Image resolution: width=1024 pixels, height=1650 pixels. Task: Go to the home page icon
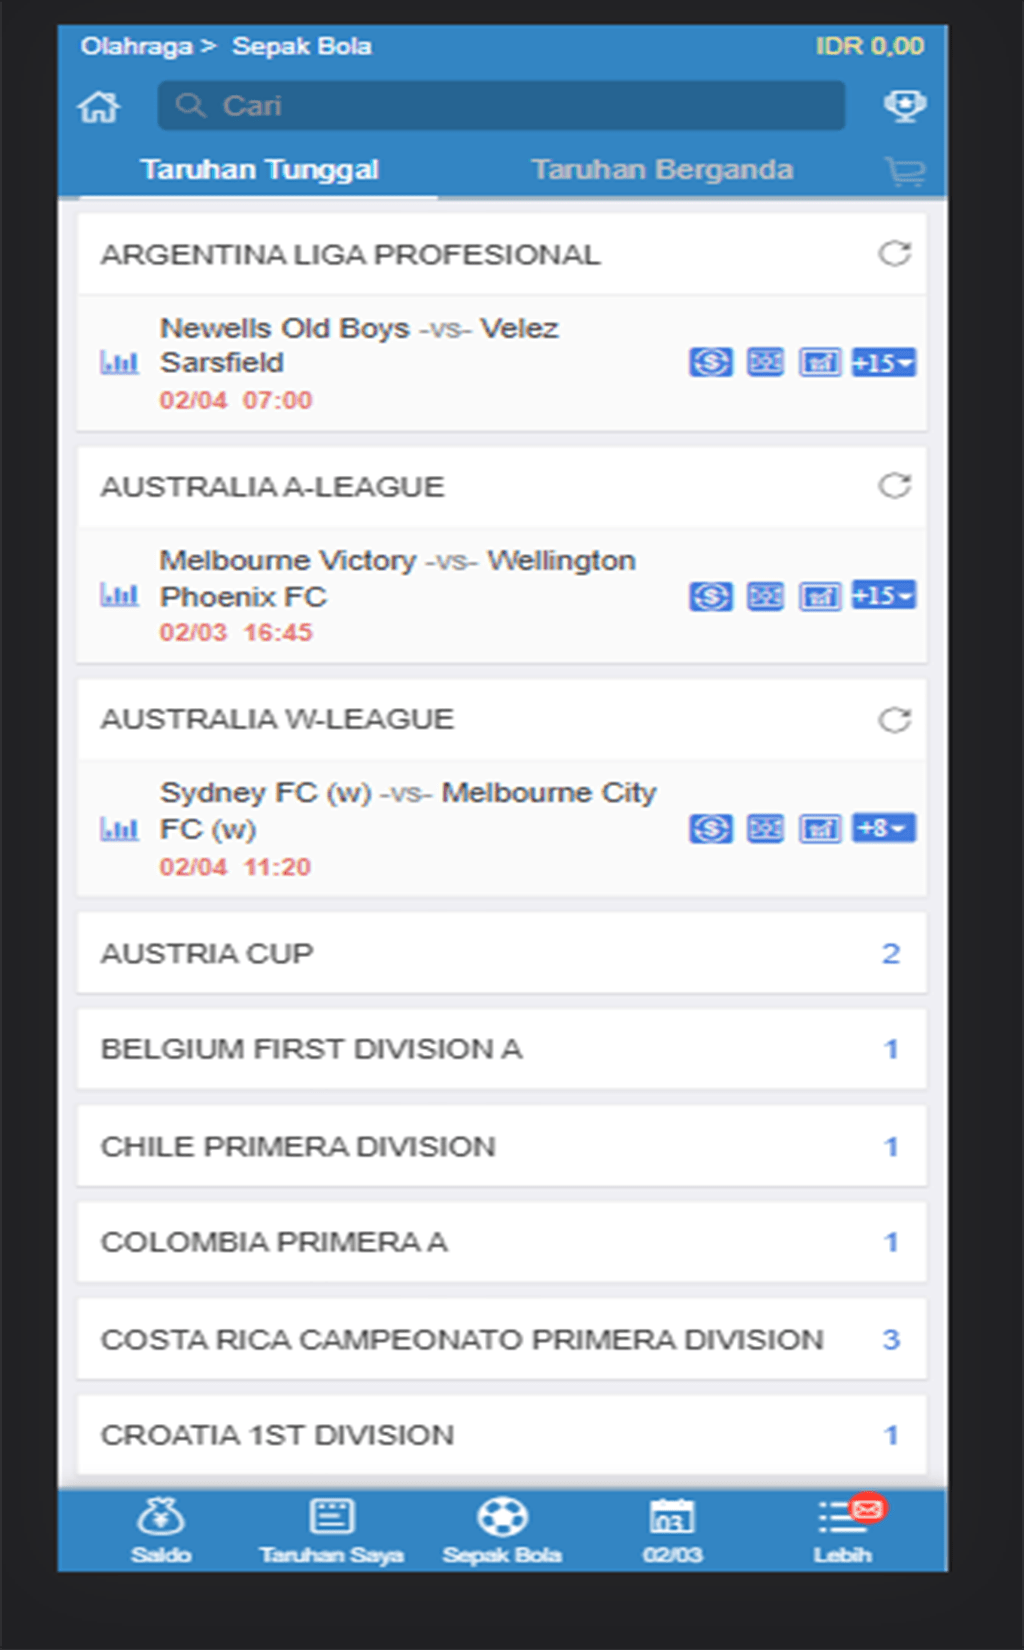point(99,106)
